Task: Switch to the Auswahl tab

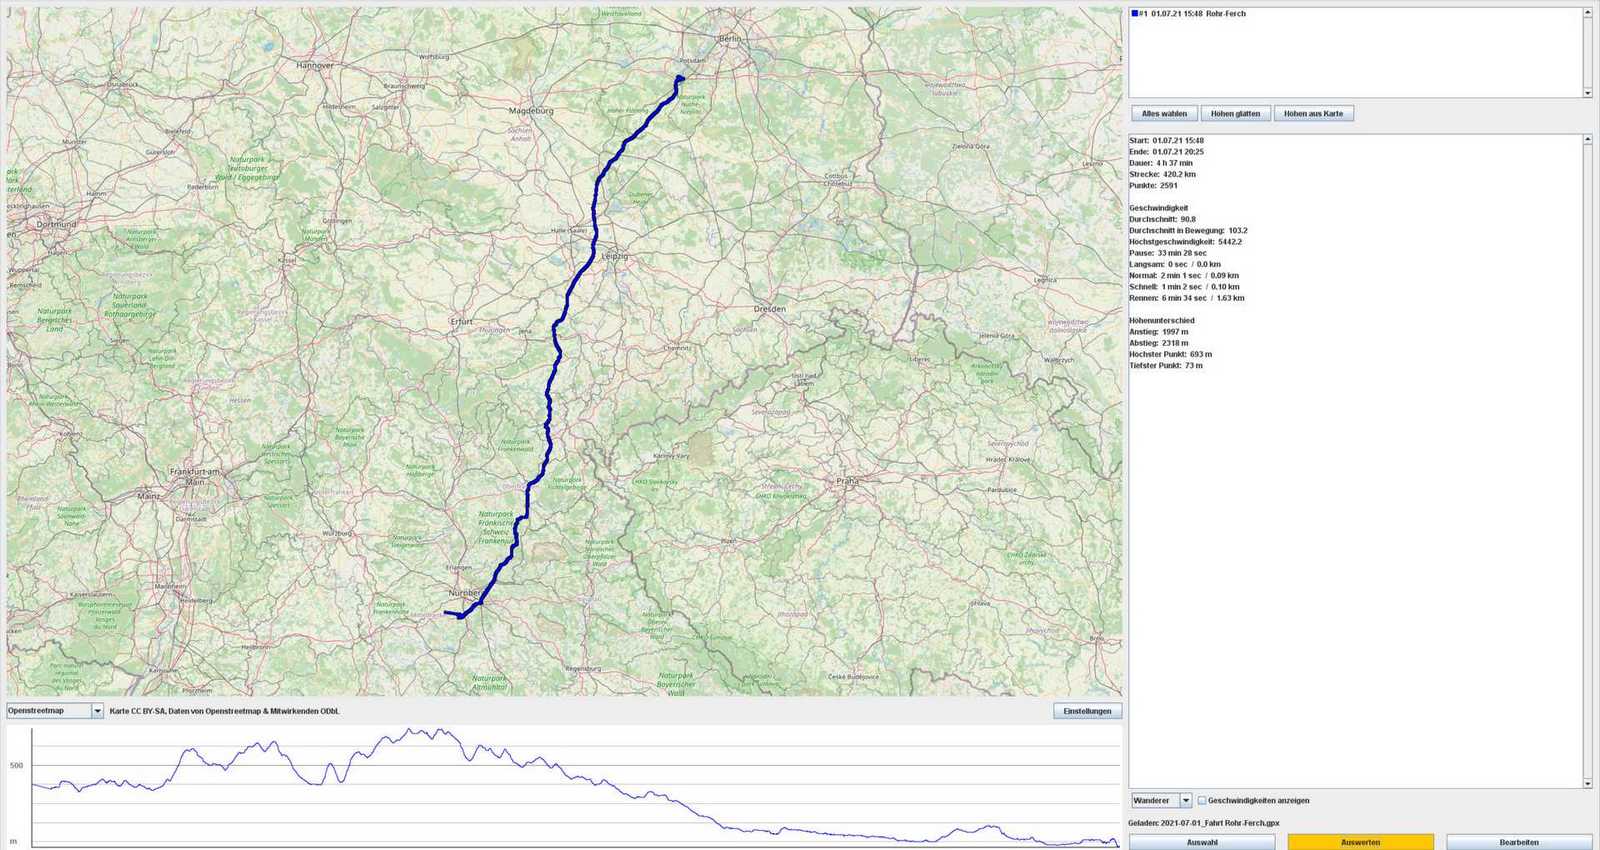Action: (1201, 842)
